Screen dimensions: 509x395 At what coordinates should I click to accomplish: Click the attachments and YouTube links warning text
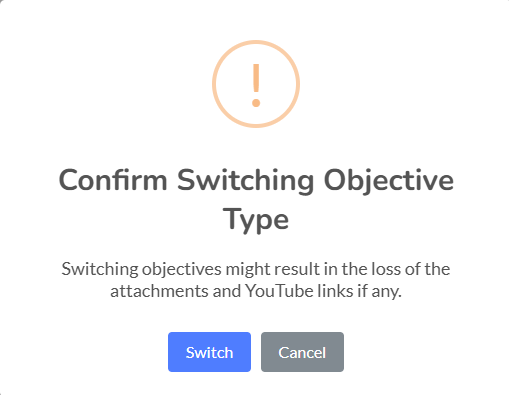tap(256, 280)
